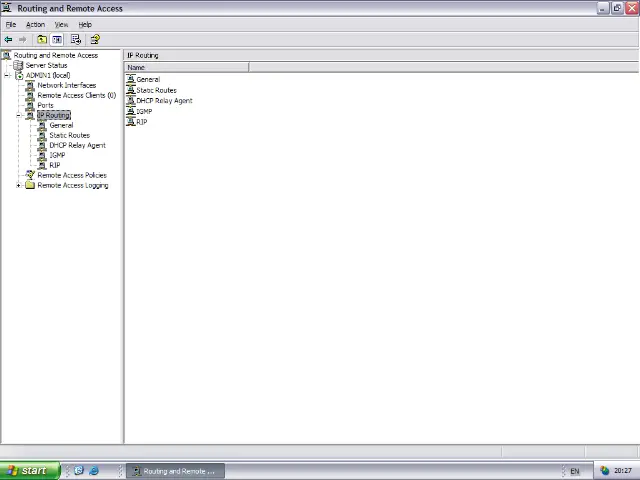Select Ports in the tree
Image resolution: width=640 pixels, height=480 pixels.
pos(45,105)
